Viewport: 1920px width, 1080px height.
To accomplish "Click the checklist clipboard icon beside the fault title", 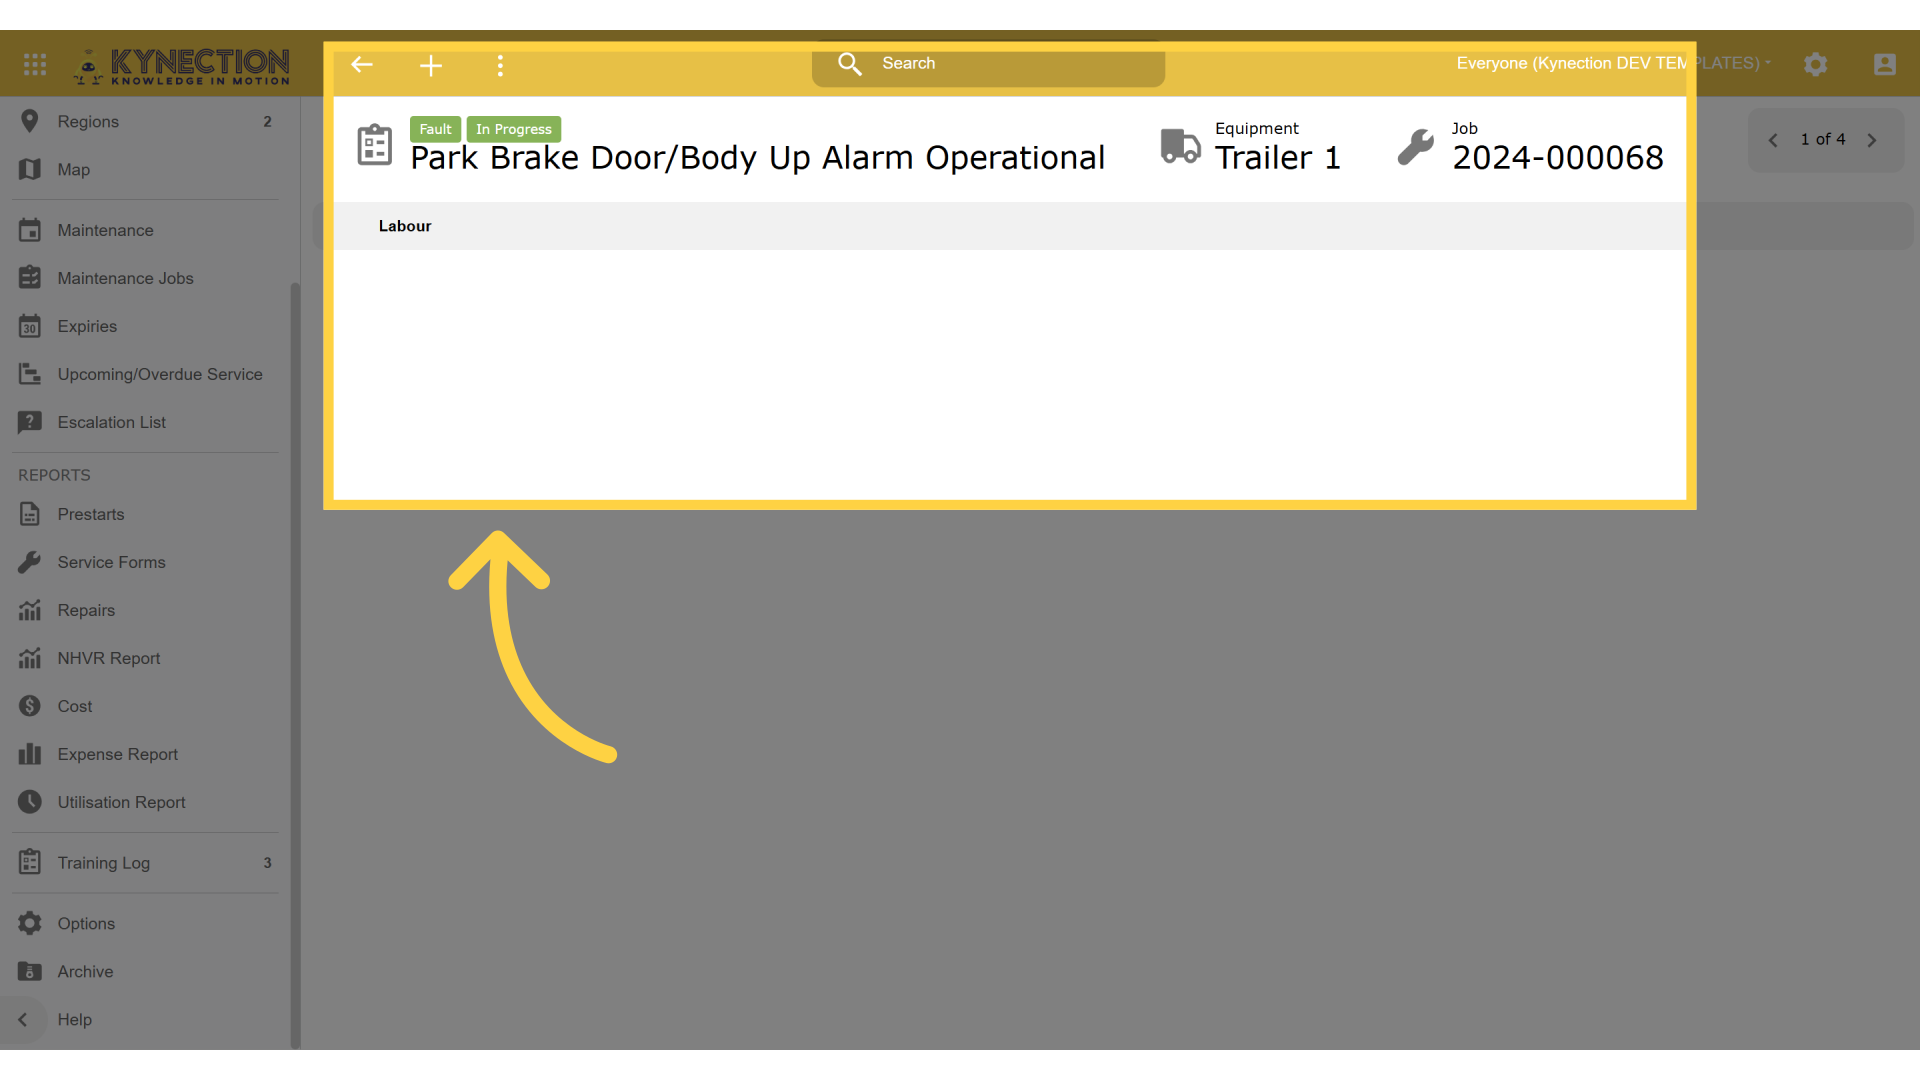I will tap(375, 146).
